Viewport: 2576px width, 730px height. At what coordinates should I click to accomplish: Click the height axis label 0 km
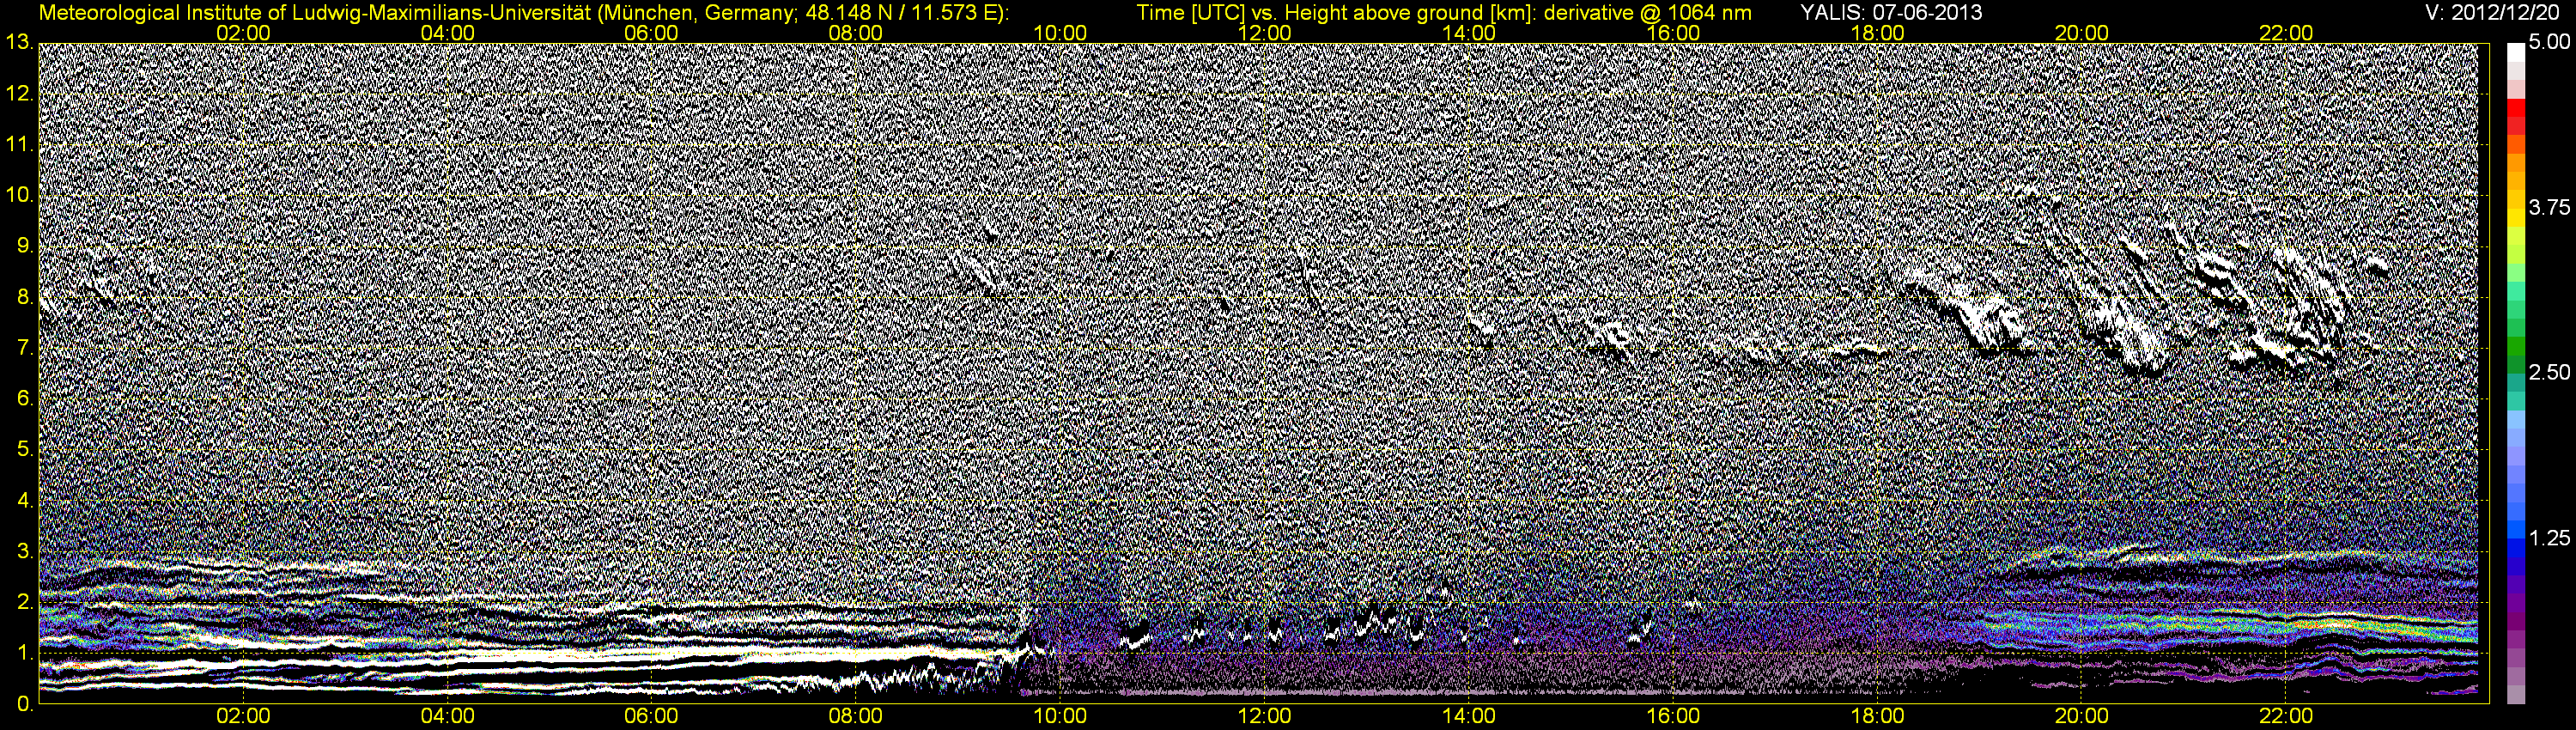coord(25,704)
